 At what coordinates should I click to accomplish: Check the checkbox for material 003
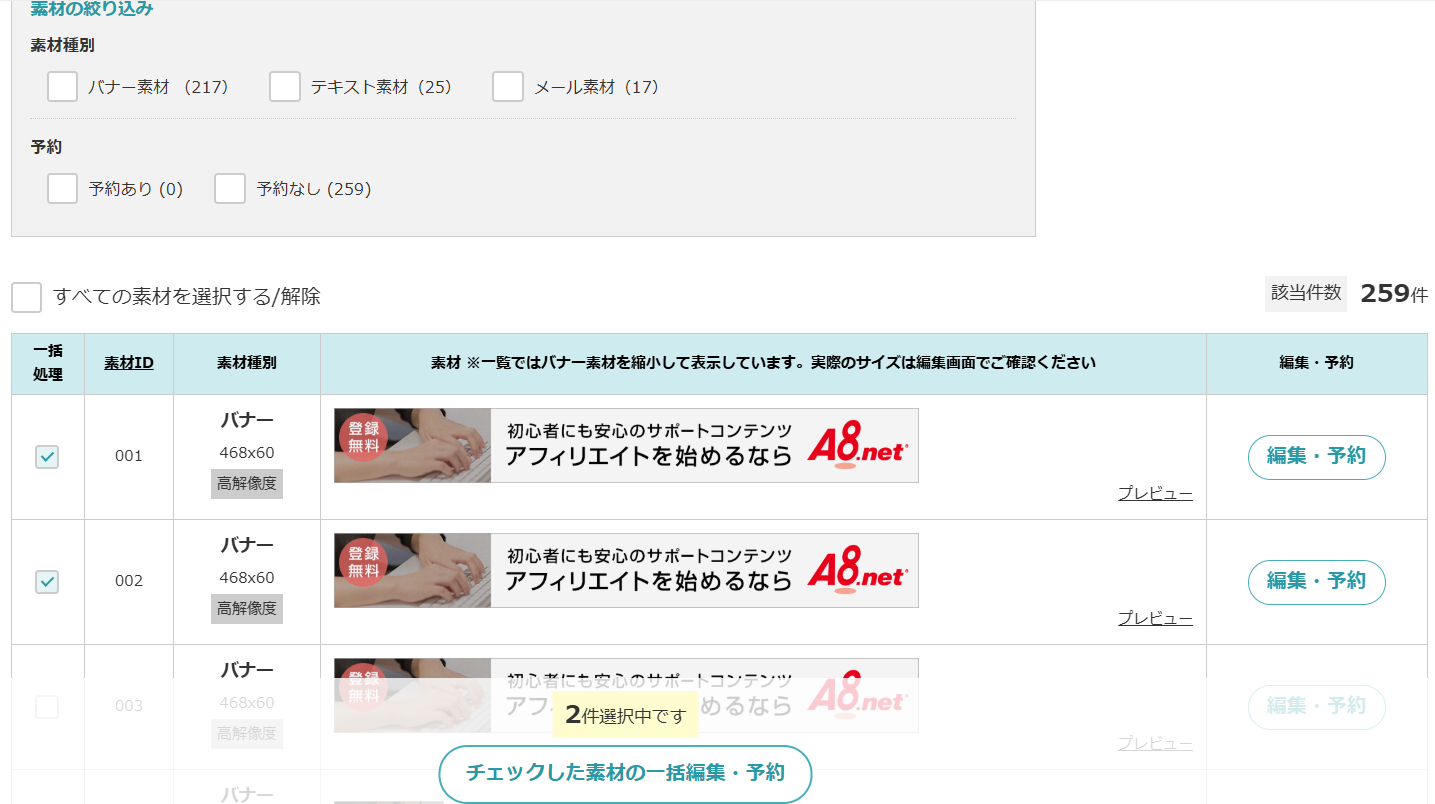coord(47,707)
